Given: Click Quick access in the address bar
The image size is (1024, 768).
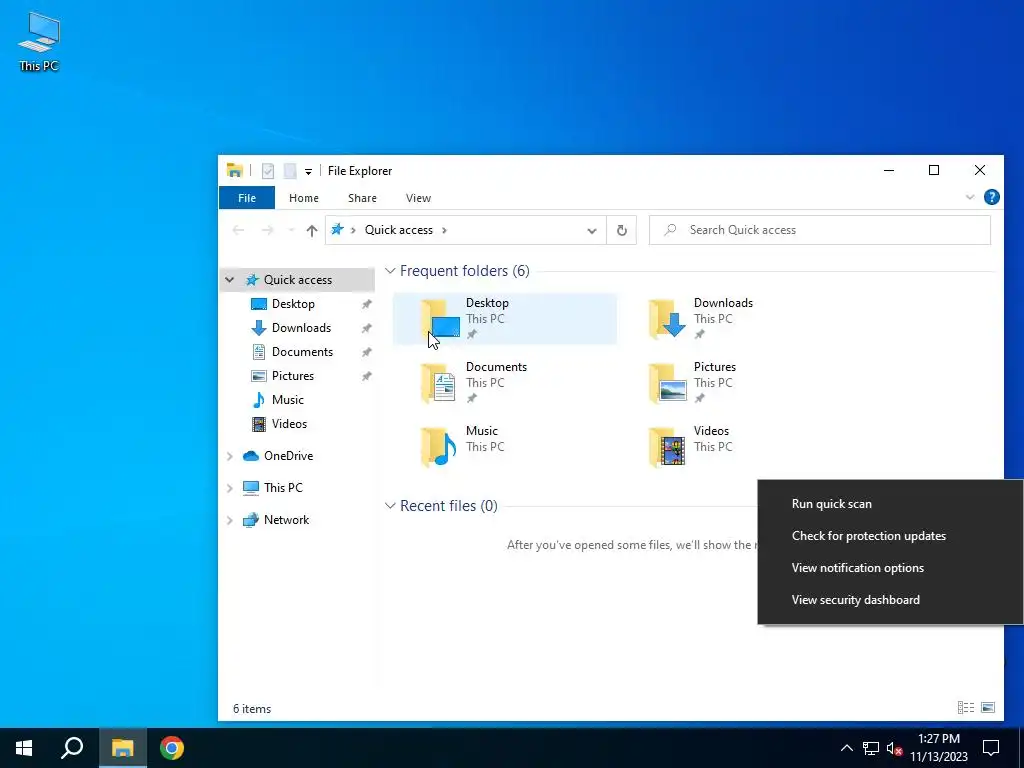Looking at the screenshot, I should (398, 230).
